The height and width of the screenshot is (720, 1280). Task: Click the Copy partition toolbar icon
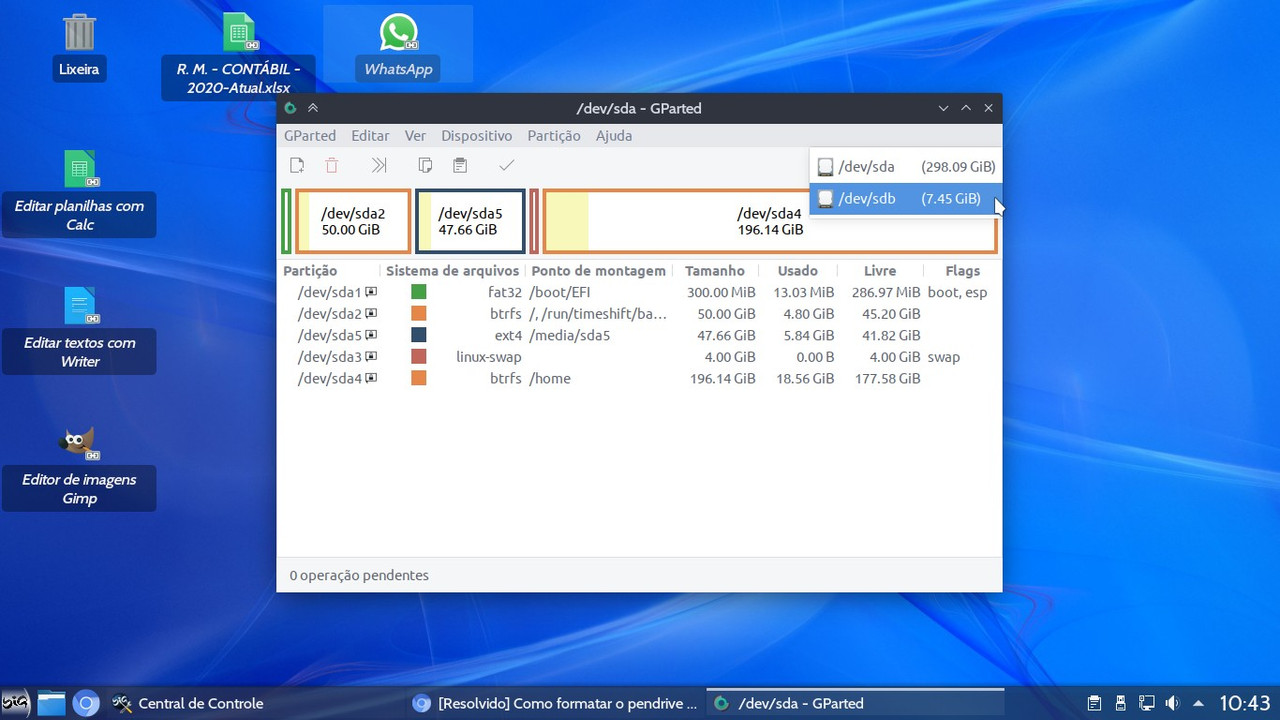[x=425, y=166]
